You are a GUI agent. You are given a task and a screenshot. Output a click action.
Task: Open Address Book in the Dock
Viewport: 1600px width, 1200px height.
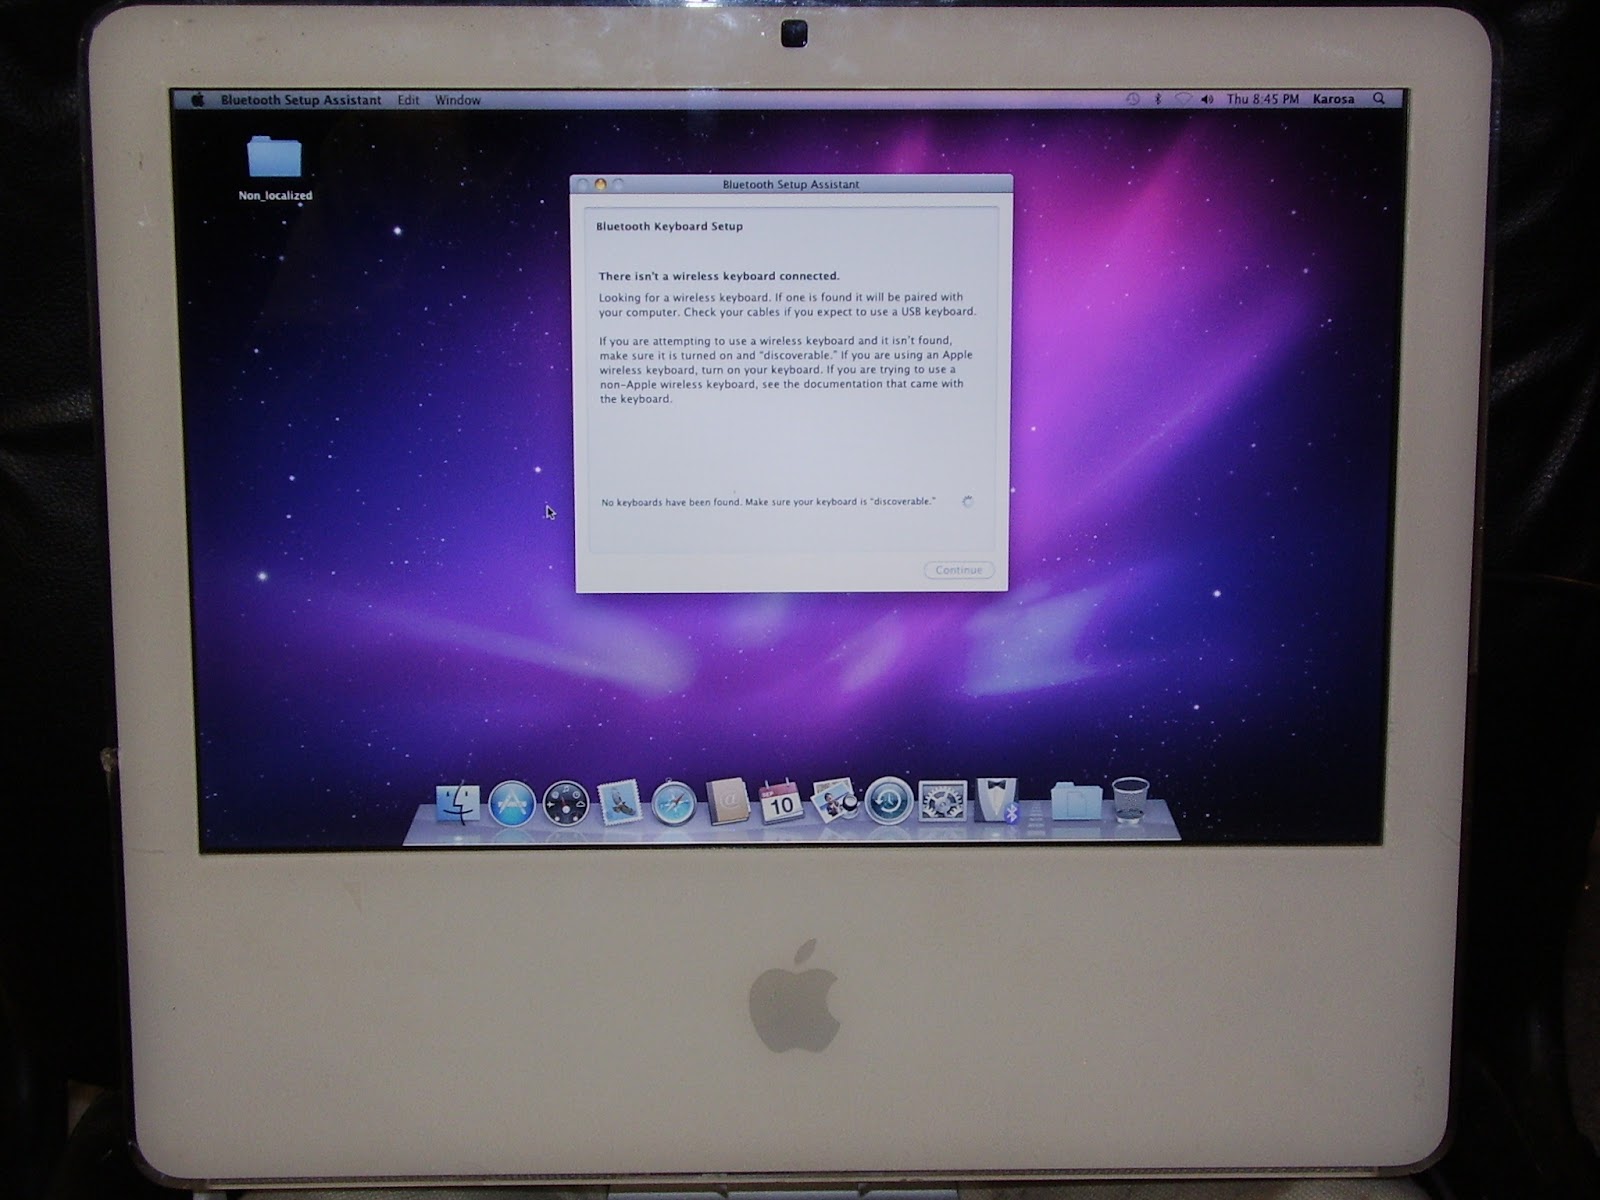pyautogui.click(x=727, y=802)
